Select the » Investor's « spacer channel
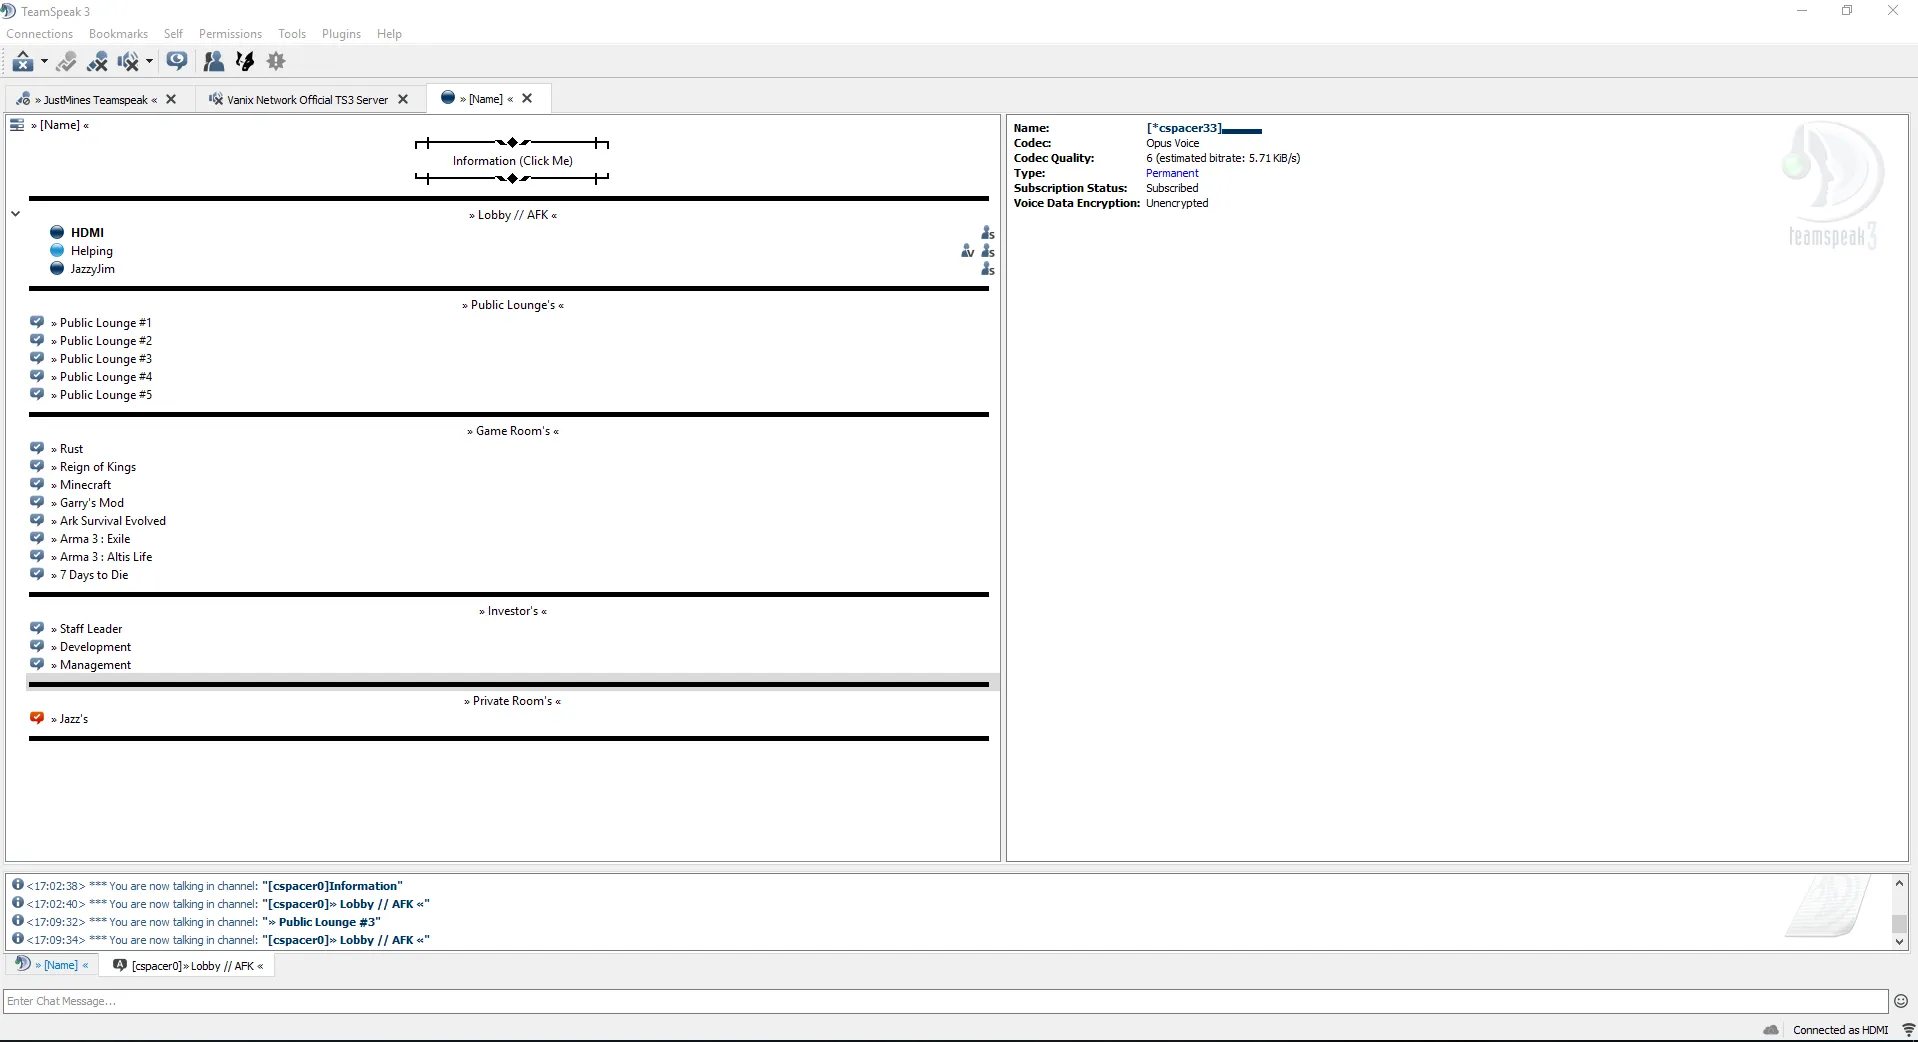 click(x=513, y=611)
